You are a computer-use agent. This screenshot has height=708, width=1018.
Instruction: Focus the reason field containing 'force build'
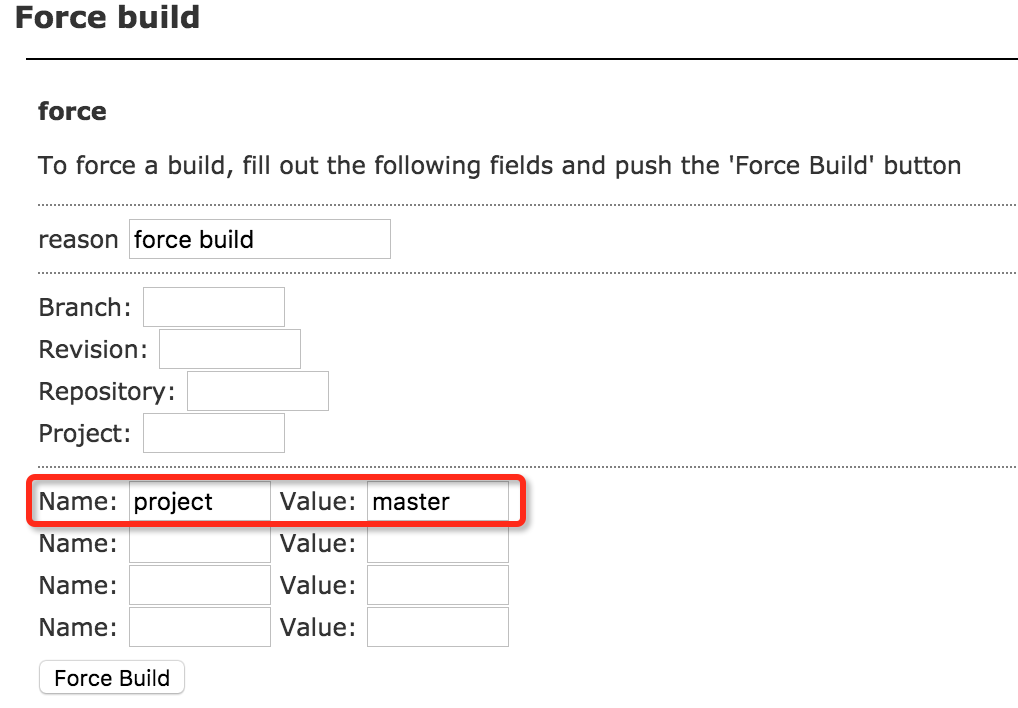259,239
